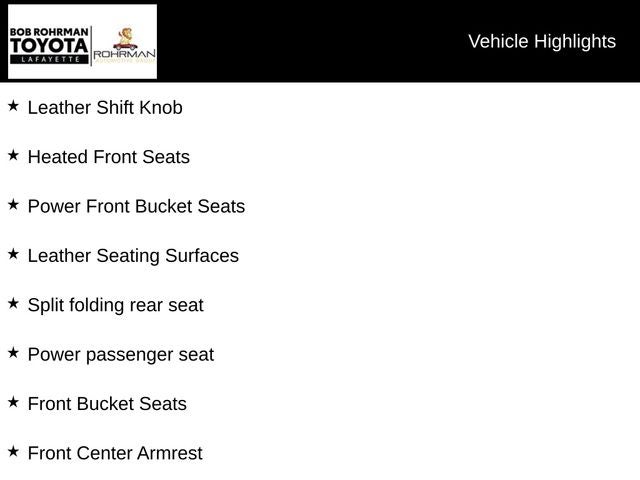Click the star beside Leather Shift Knob
This screenshot has width=640, height=480.
(13, 105)
